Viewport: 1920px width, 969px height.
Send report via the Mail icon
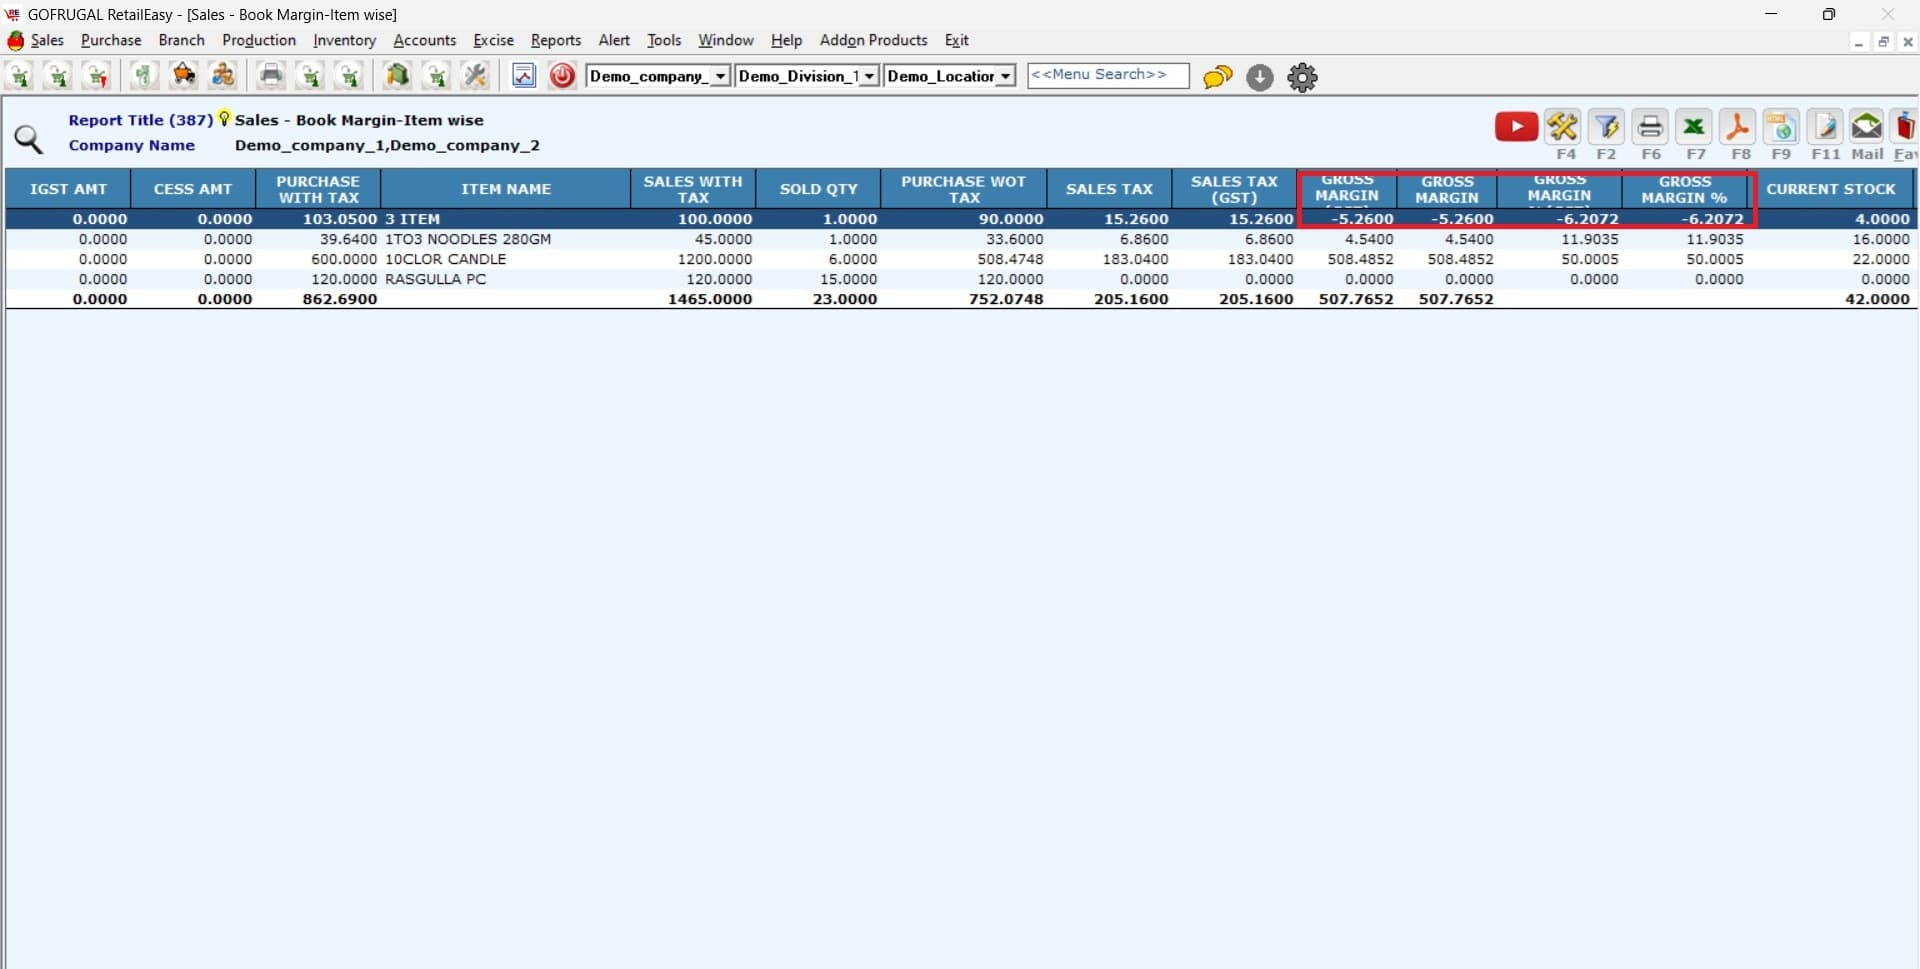[1866, 127]
